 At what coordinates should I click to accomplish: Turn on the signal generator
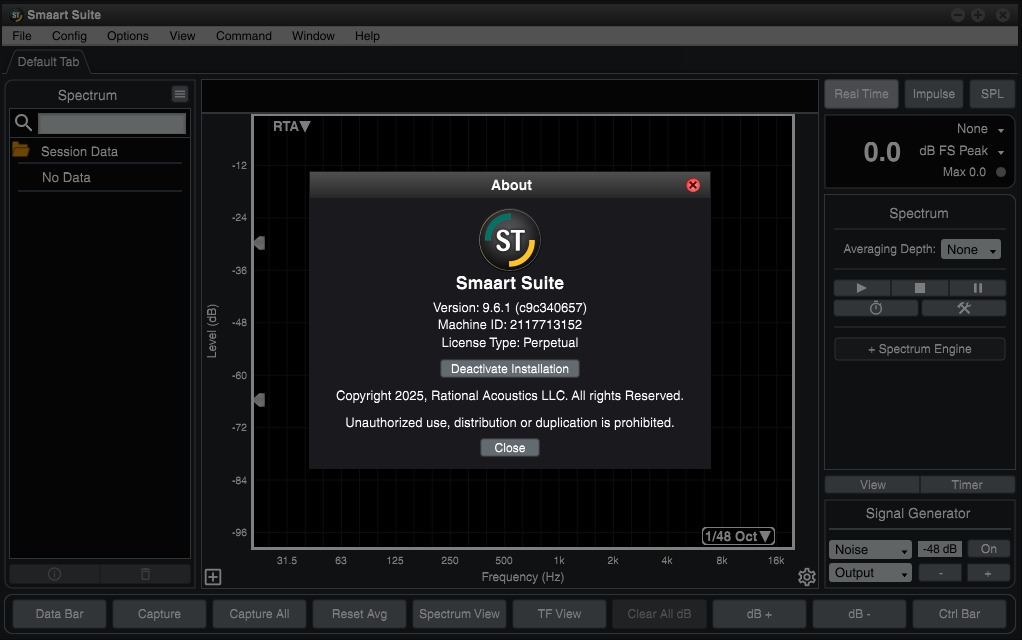pos(988,549)
